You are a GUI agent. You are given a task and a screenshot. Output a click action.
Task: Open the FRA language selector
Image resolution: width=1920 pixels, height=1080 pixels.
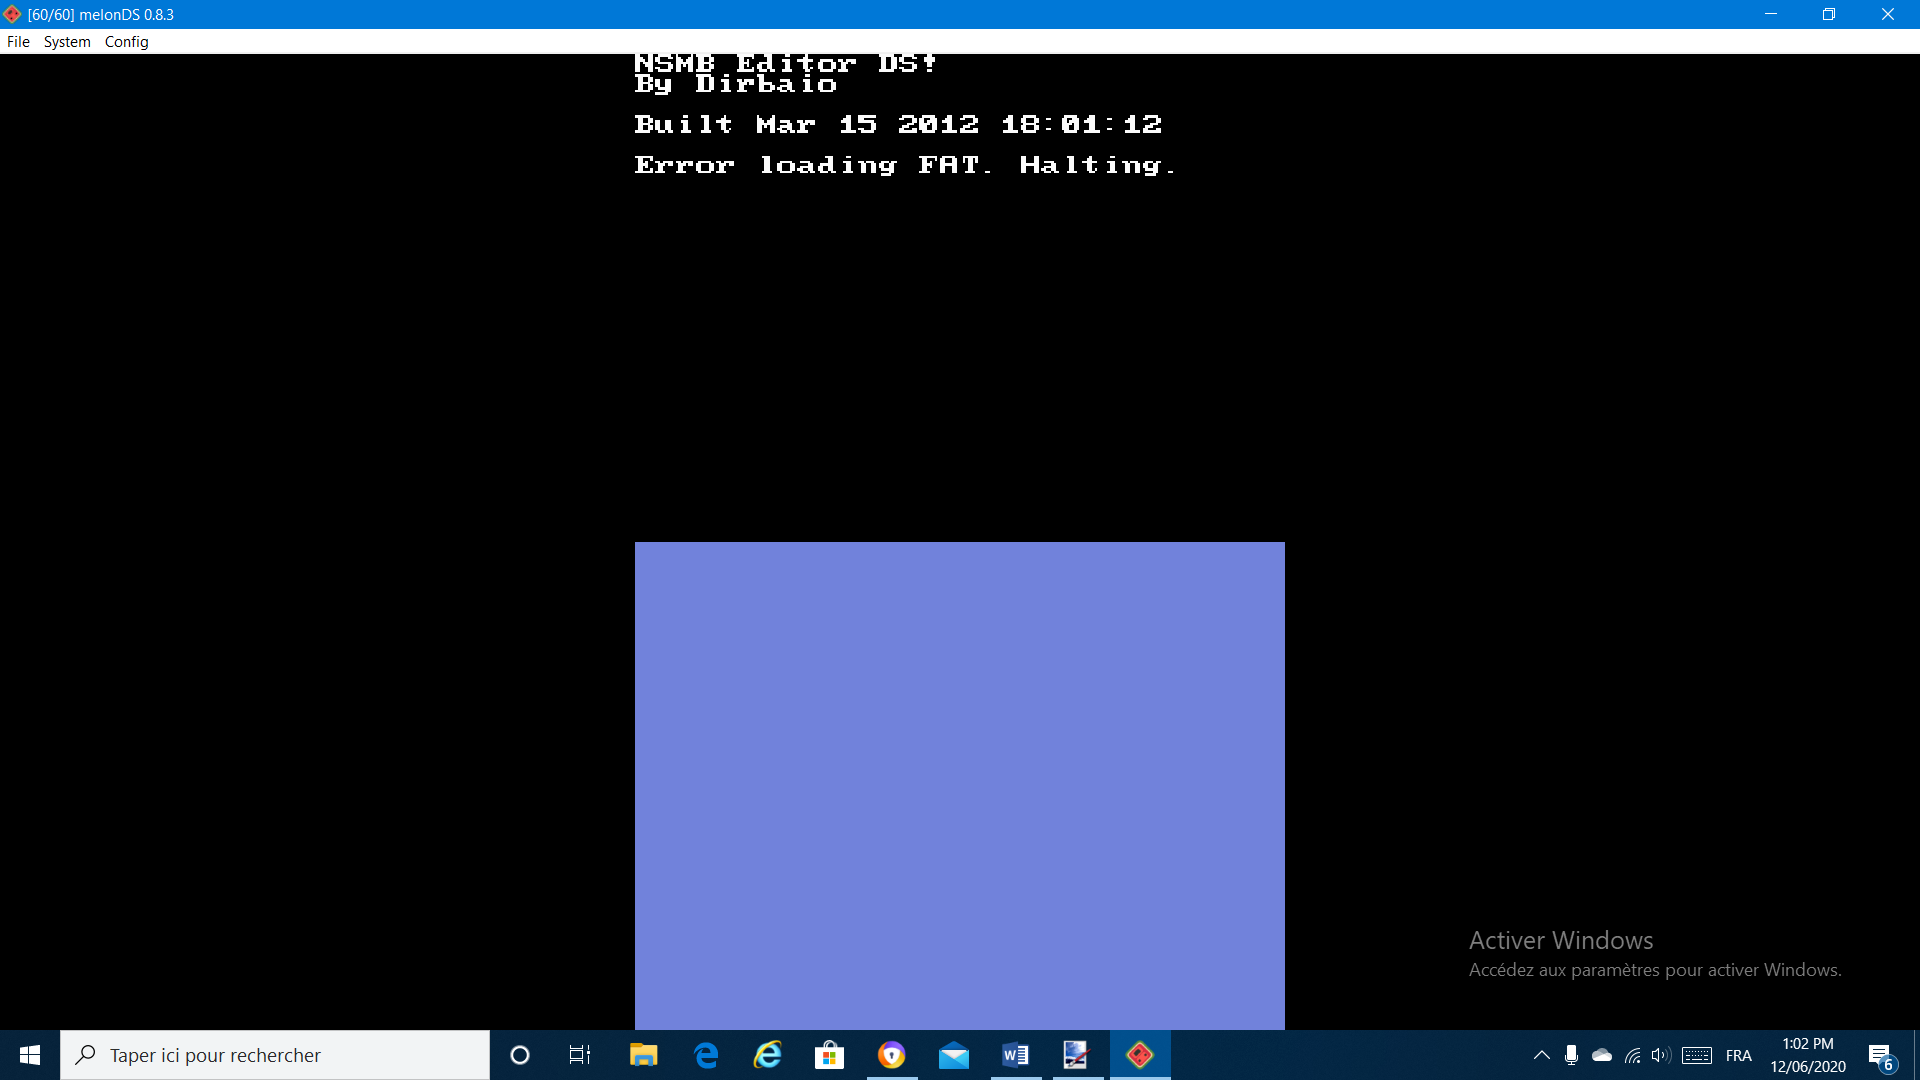[1738, 1055]
